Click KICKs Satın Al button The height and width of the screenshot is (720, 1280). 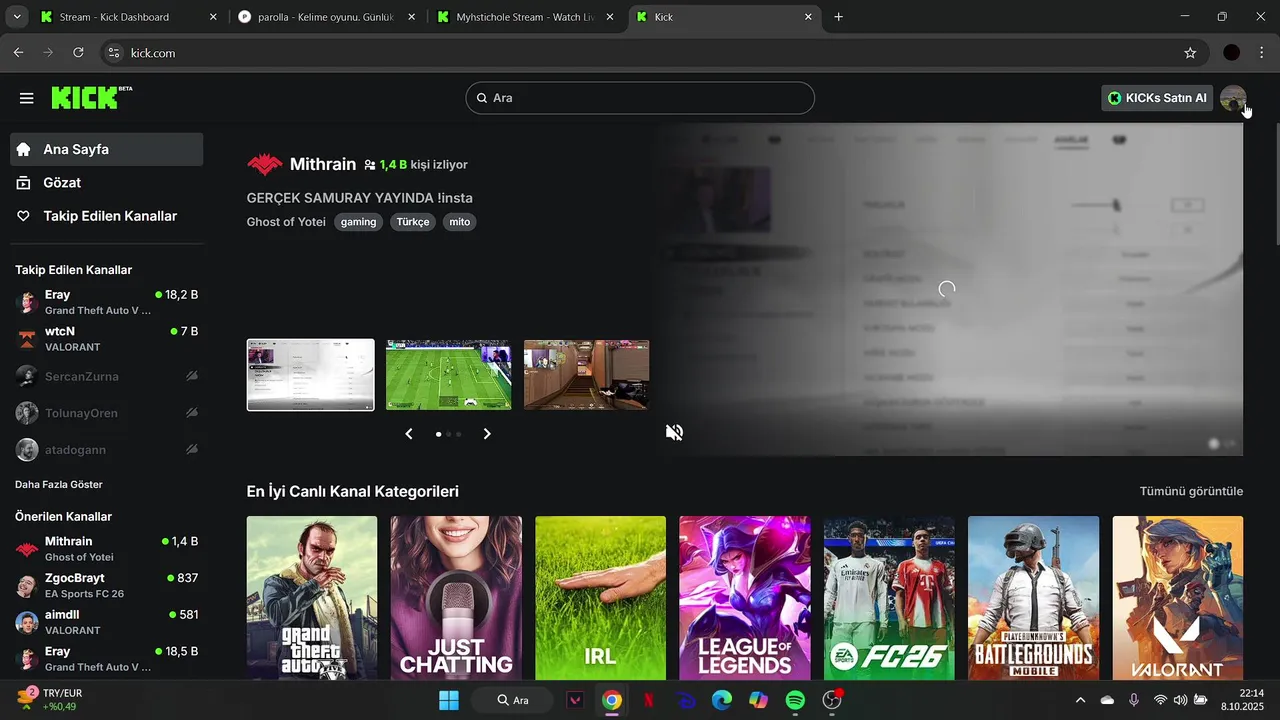click(1157, 98)
